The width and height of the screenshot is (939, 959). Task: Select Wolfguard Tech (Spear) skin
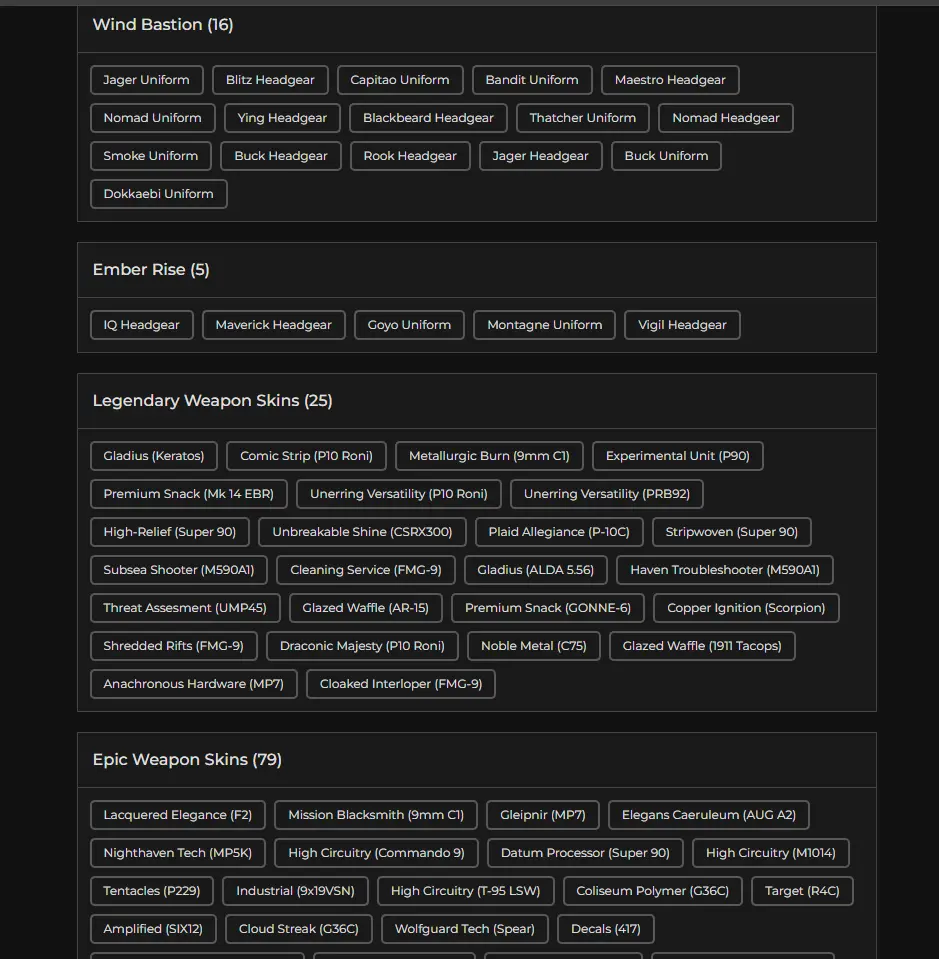coord(464,929)
